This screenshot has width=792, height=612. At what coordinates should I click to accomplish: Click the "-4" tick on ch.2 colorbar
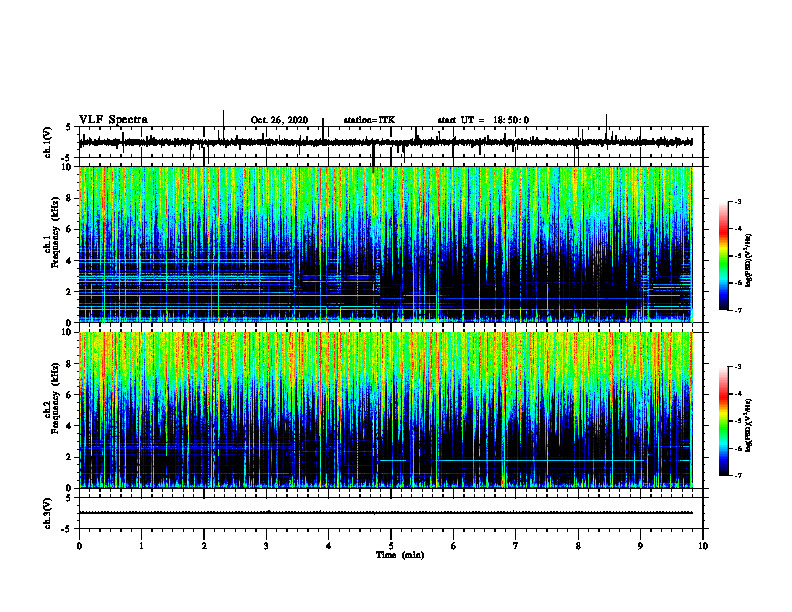738,394
